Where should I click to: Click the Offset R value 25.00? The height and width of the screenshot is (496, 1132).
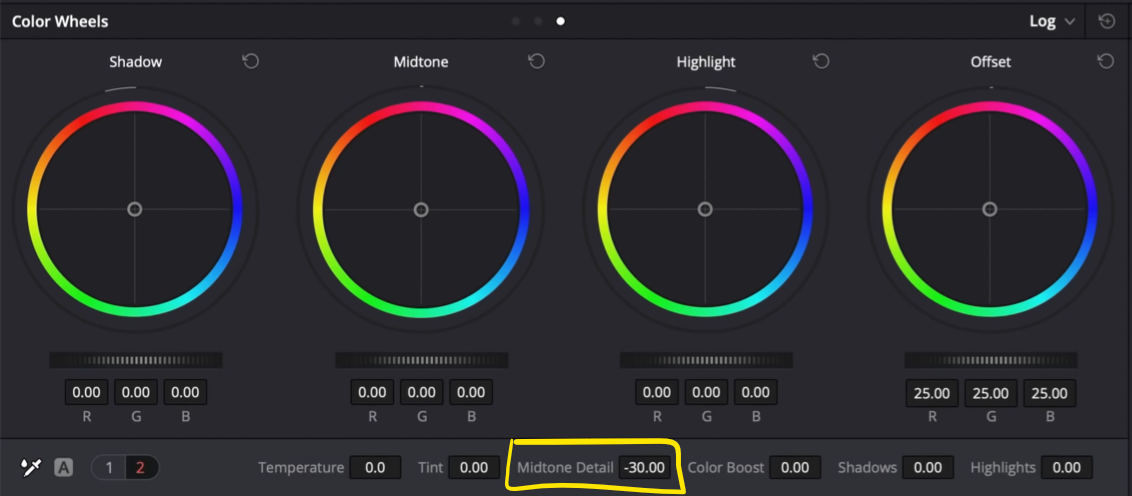click(932, 393)
